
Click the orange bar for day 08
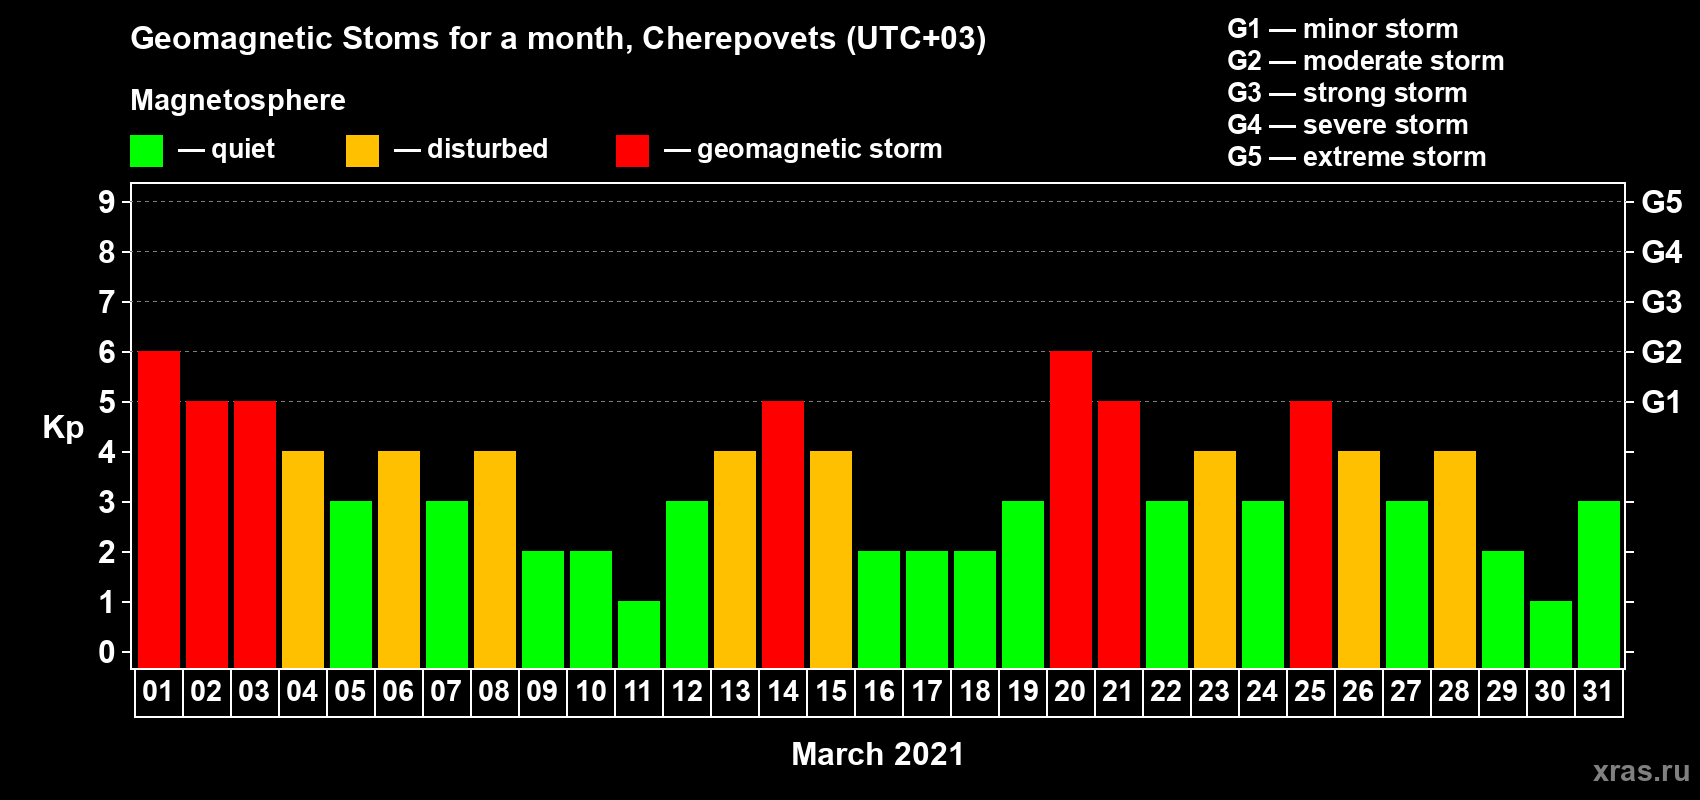click(x=495, y=560)
